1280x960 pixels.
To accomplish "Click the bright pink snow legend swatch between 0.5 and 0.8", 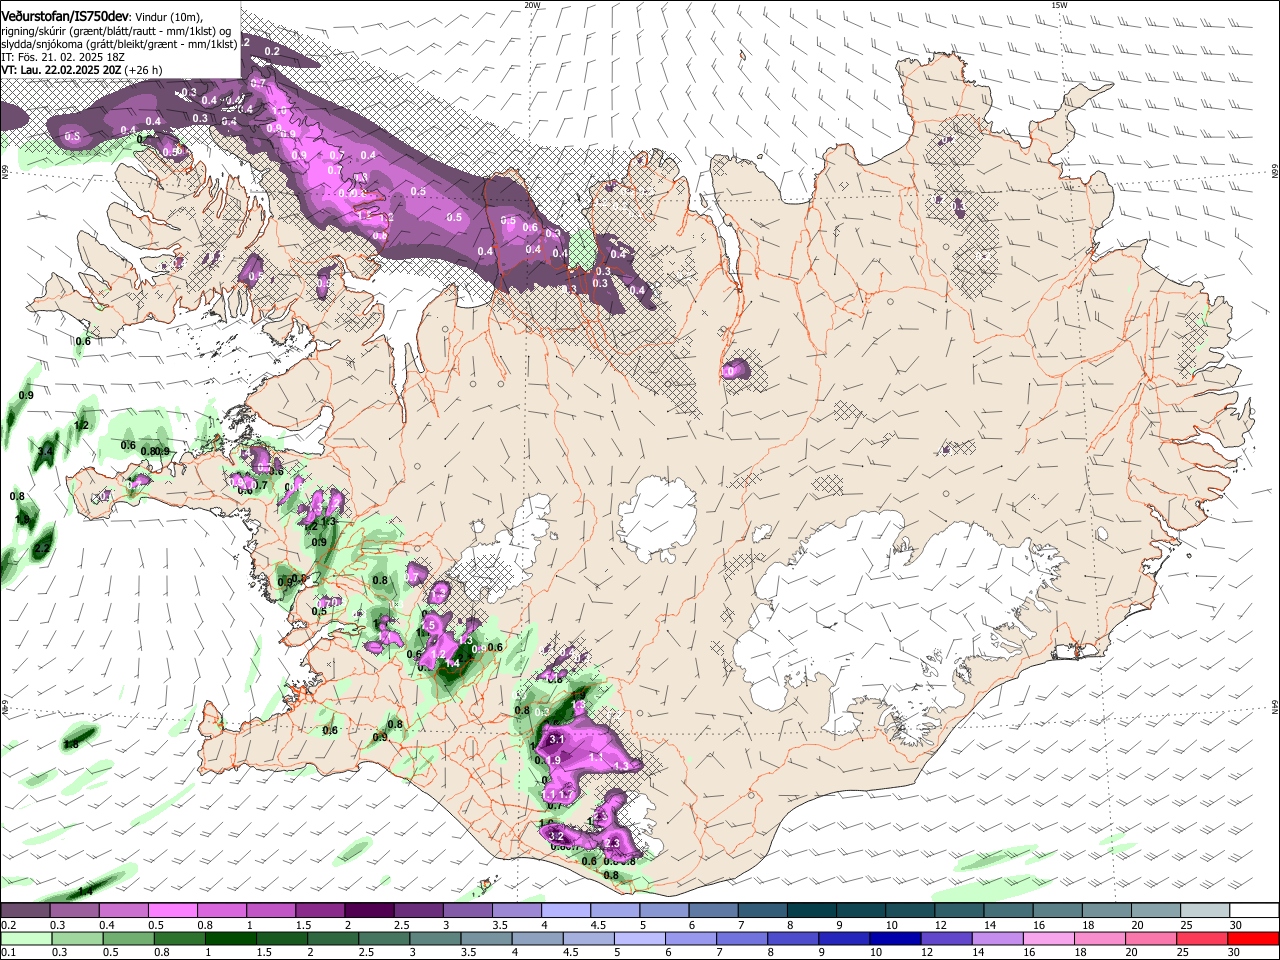I will click(x=173, y=911).
